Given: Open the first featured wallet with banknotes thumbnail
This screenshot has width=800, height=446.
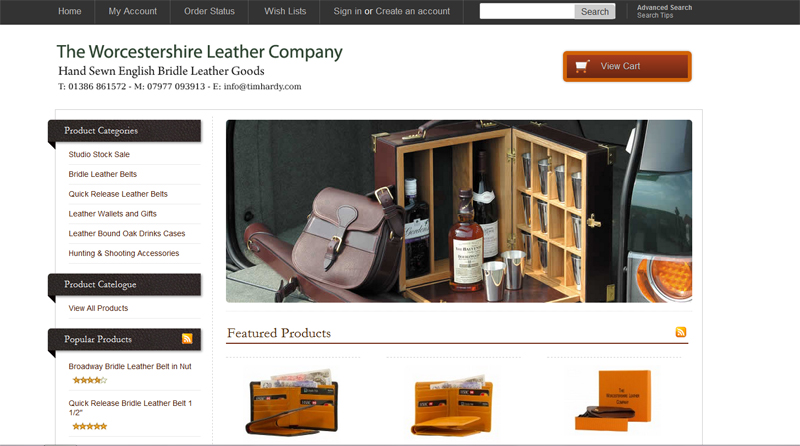Looking at the screenshot, I should 293,402.
